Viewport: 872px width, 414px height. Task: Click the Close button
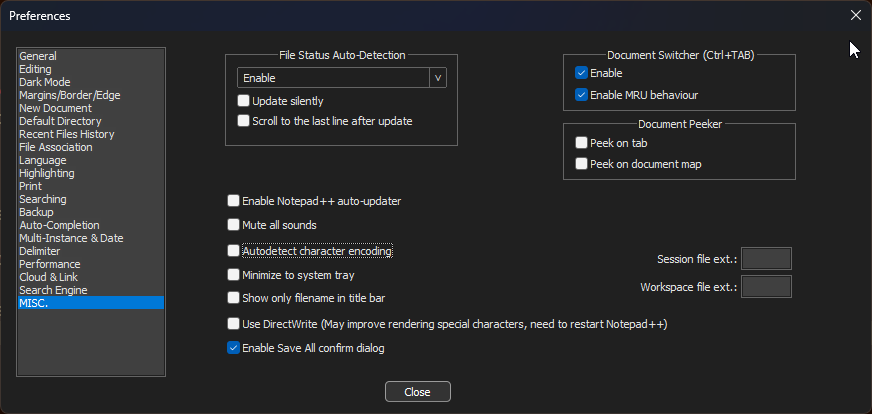tap(418, 392)
